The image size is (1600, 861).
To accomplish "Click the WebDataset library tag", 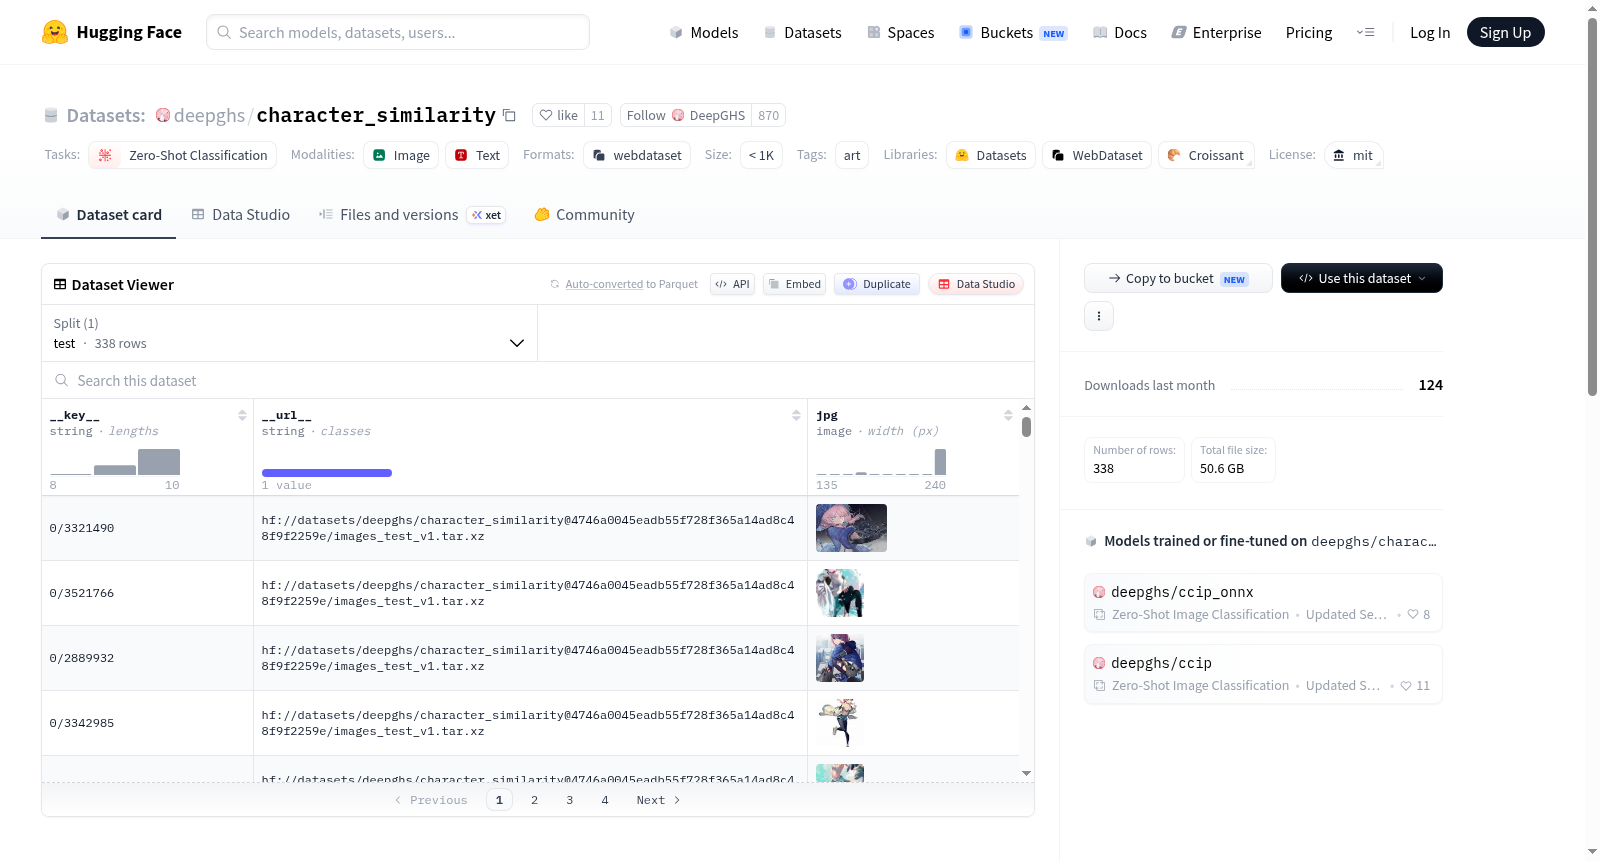I will pyautogui.click(x=1097, y=155).
